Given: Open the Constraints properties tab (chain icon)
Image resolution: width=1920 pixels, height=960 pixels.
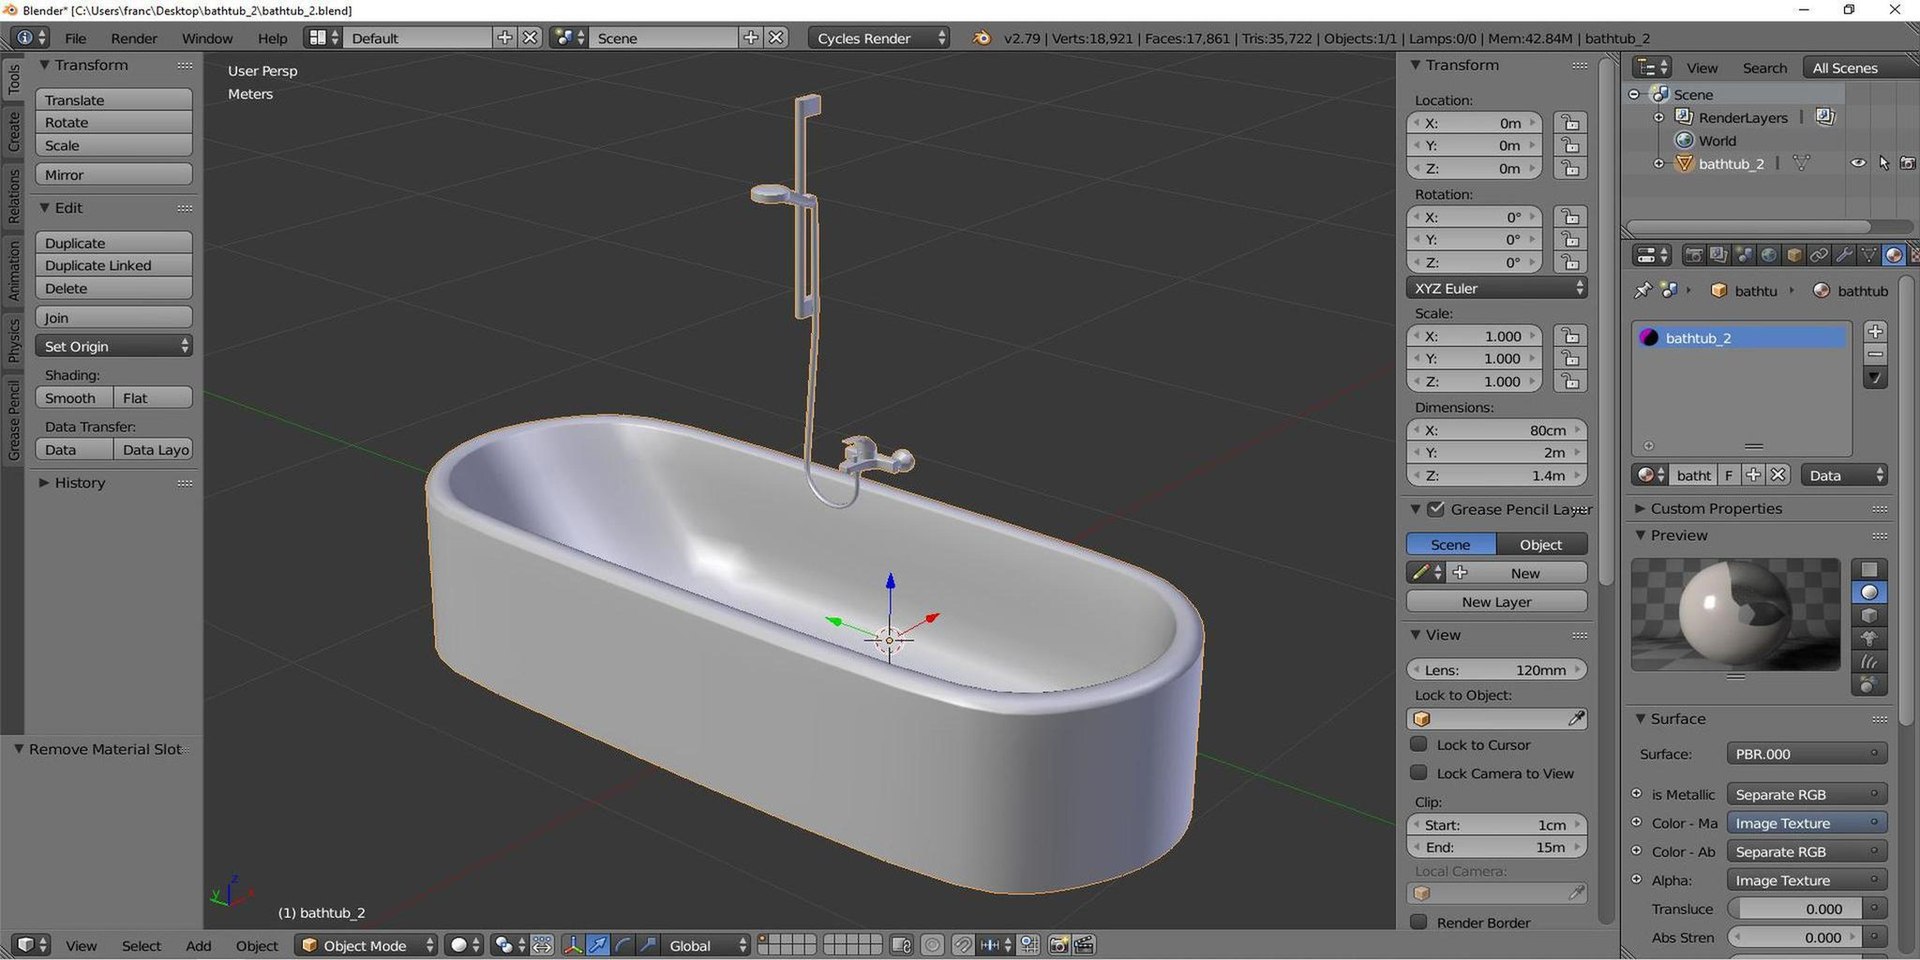Looking at the screenshot, I should (x=1819, y=255).
